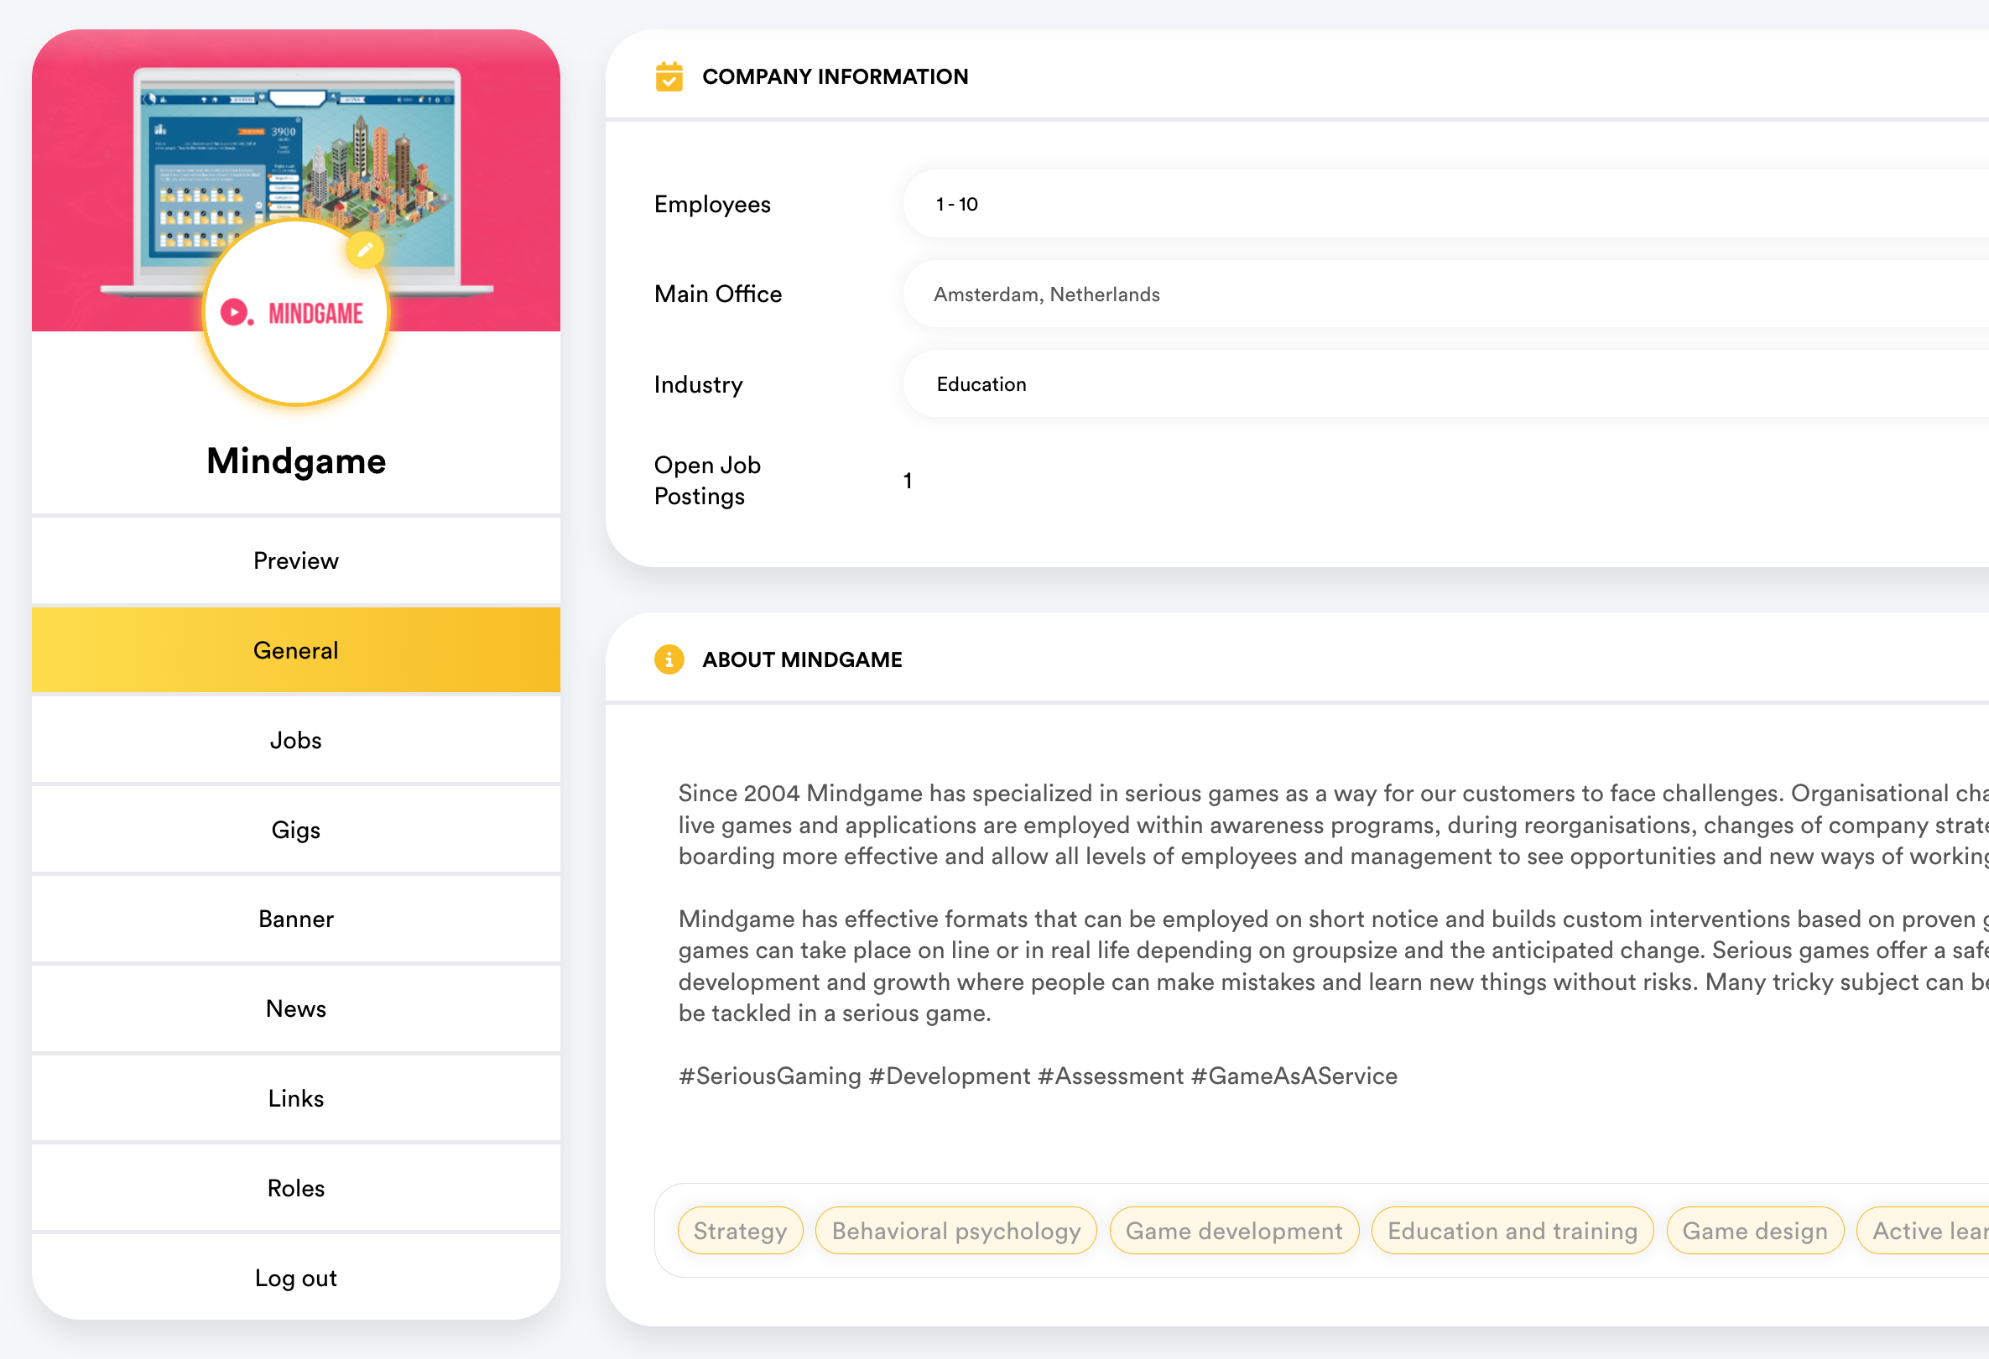
Task: Select the Banner section
Action: pos(295,918)
